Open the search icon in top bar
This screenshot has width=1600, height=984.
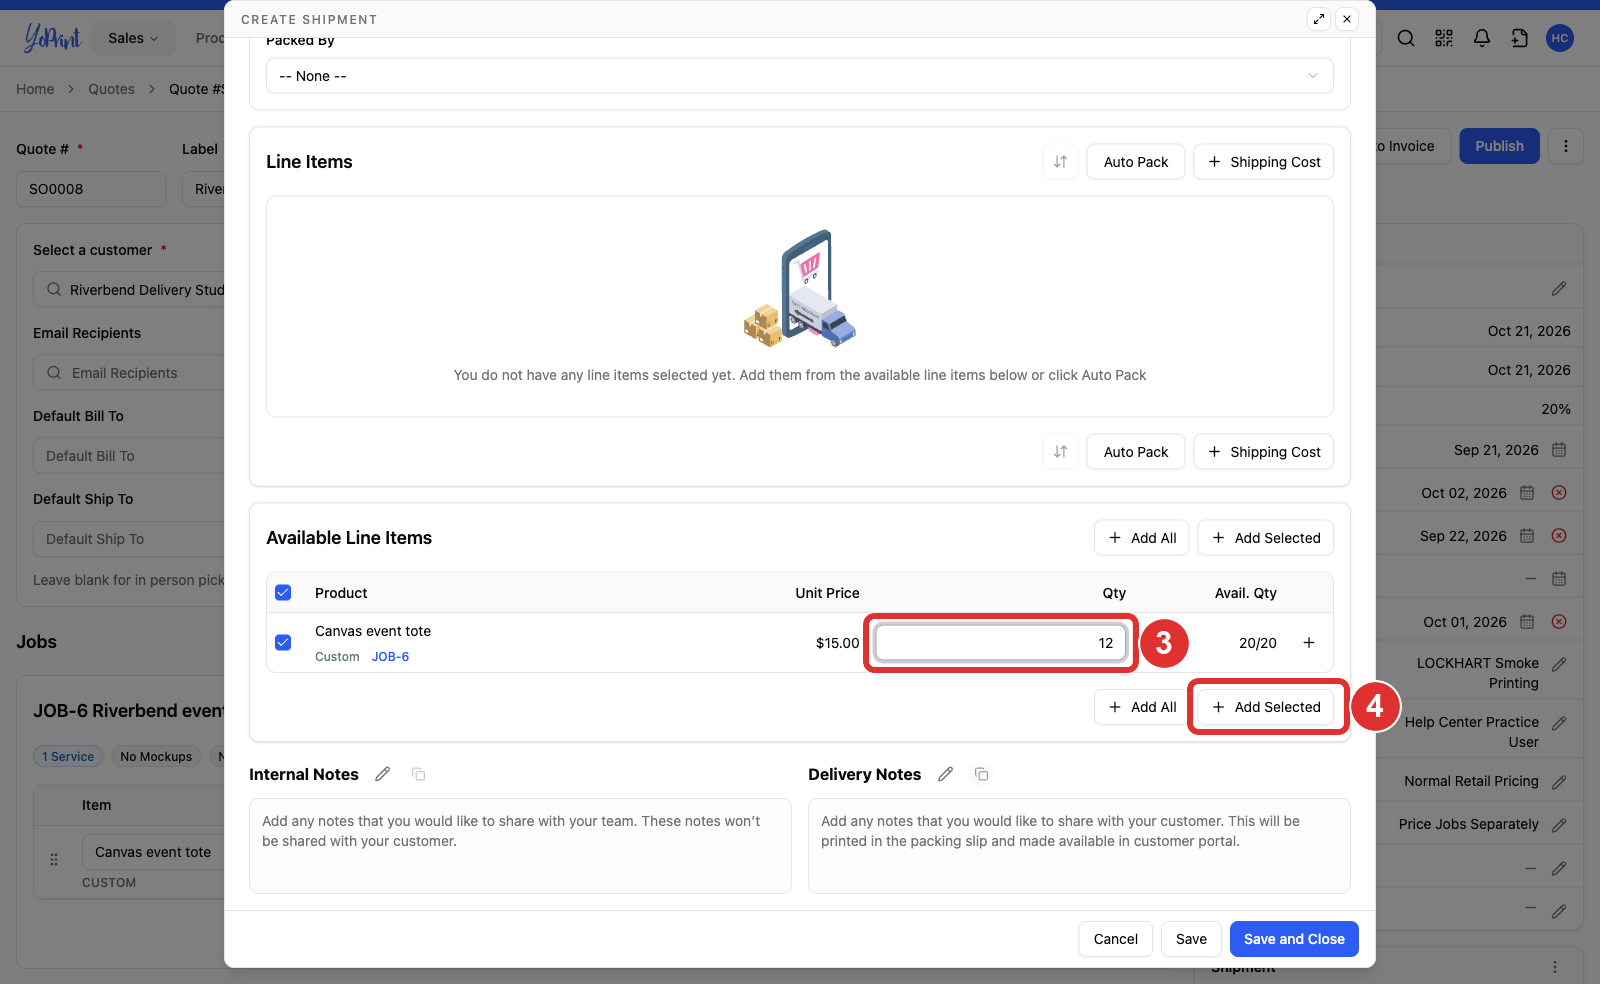[1406, 38]
